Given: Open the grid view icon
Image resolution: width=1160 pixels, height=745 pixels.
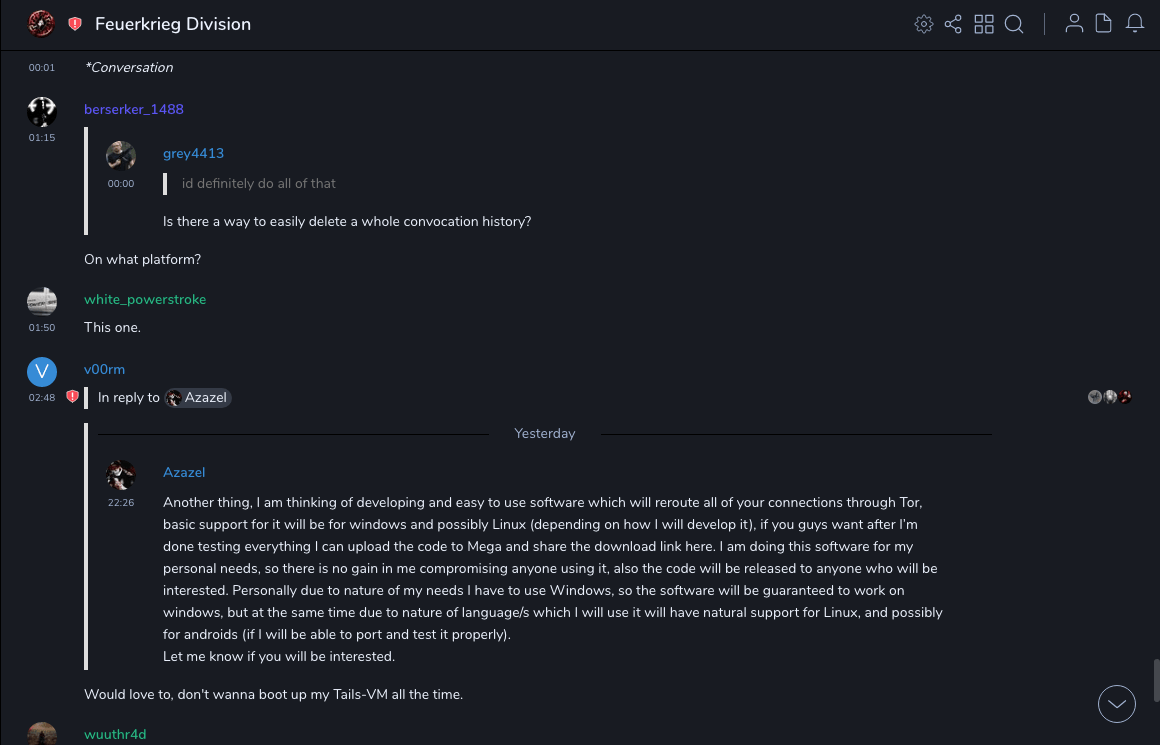Looking at the screenshot, I should point(984,24).
